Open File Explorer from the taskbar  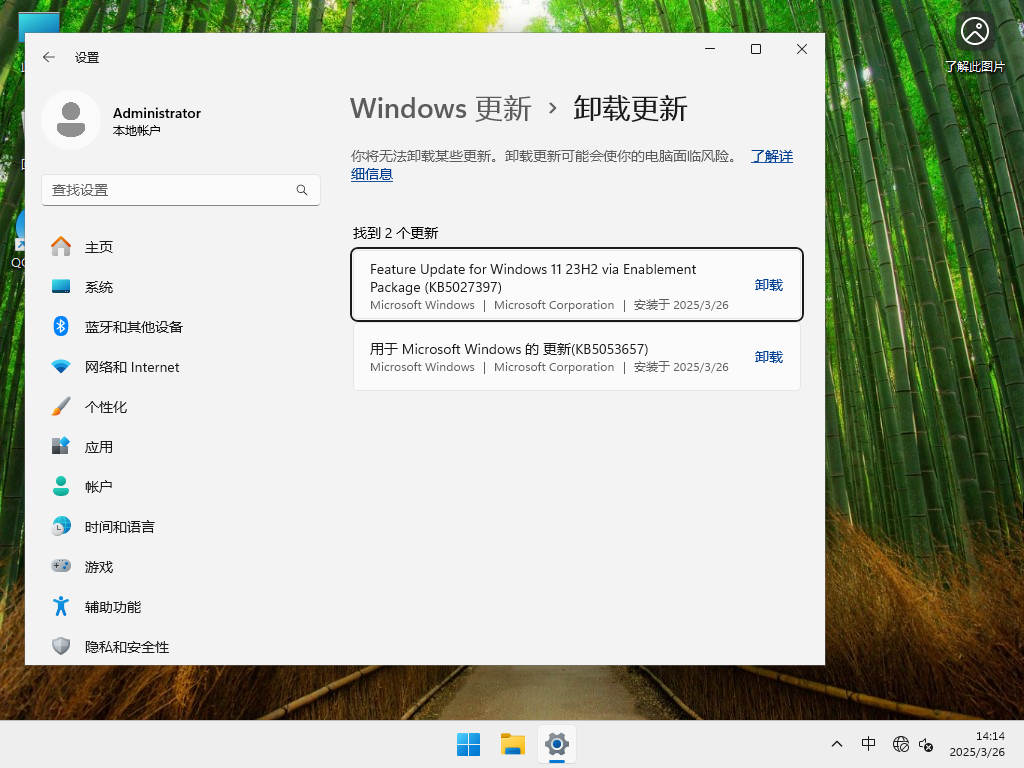click(x=512, y=744)
